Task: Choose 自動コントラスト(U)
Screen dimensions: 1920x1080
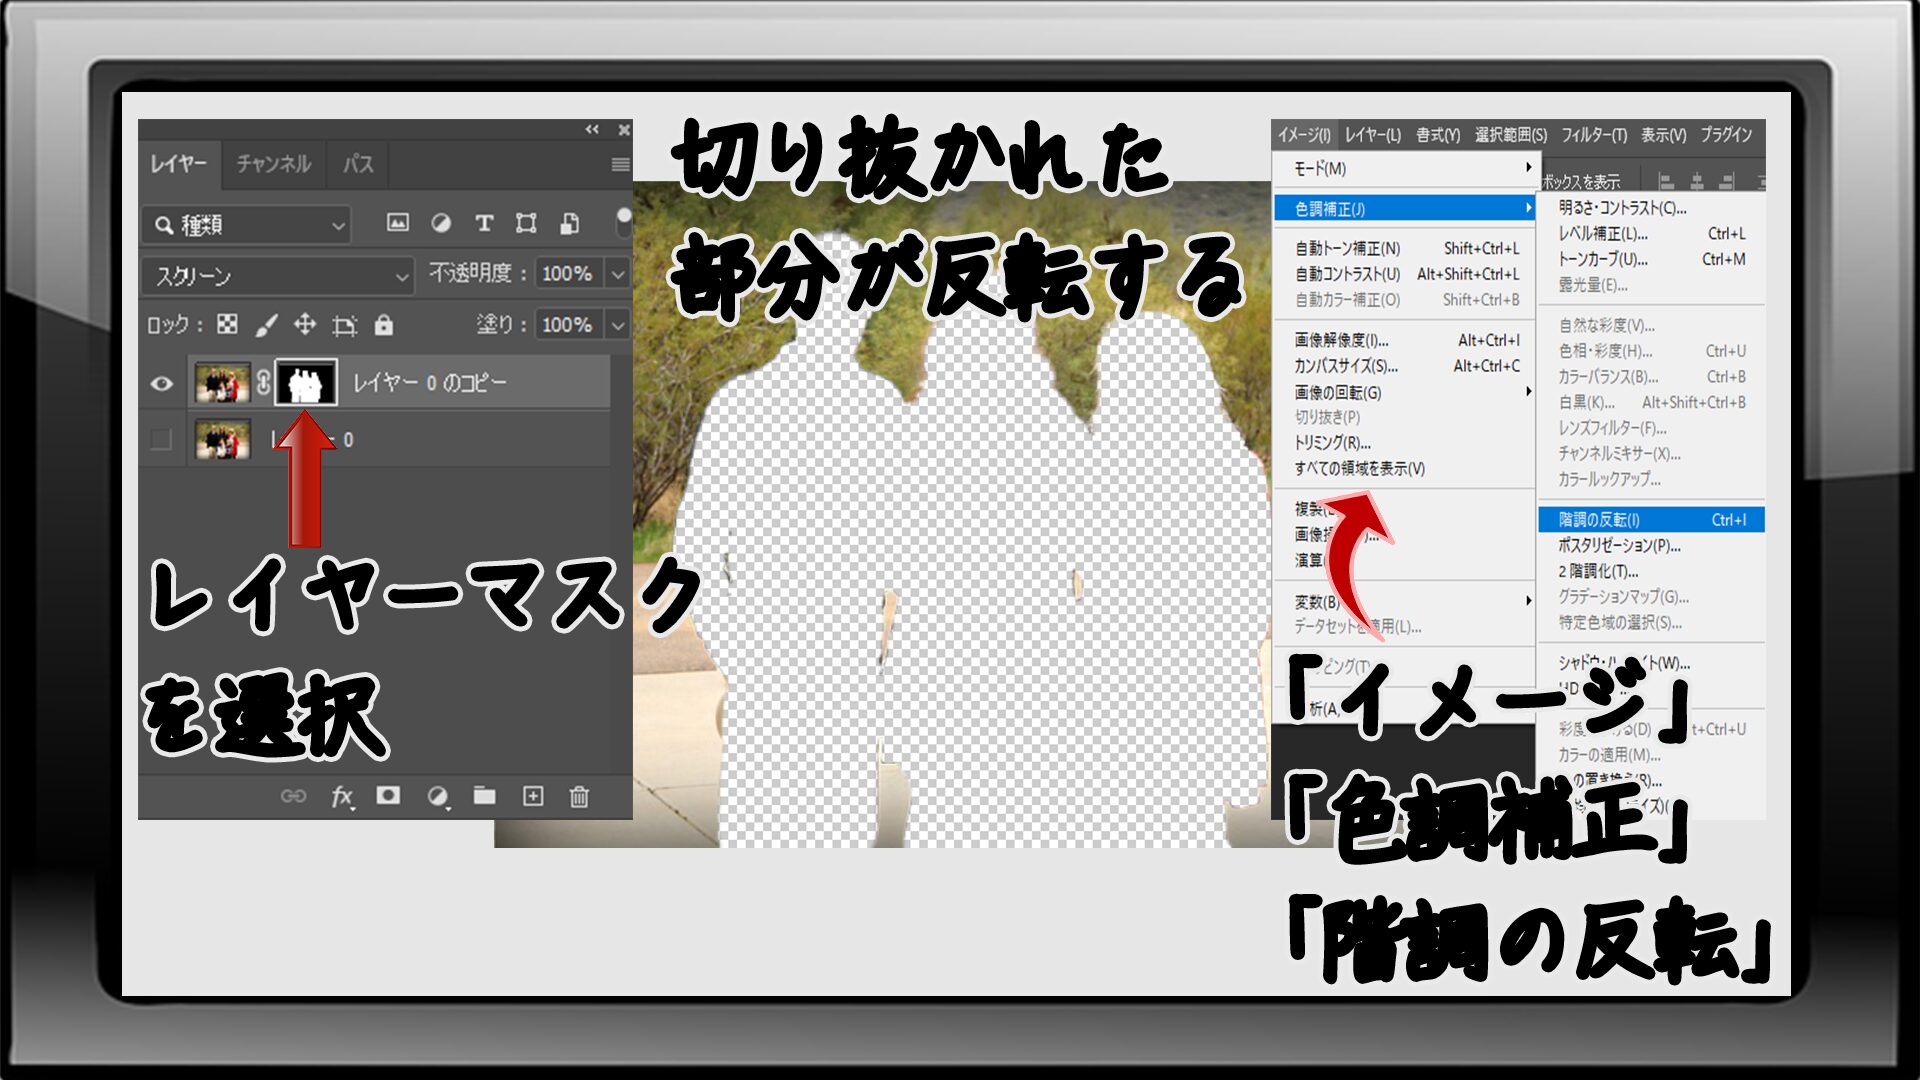Action: (x=1406, y=274)
